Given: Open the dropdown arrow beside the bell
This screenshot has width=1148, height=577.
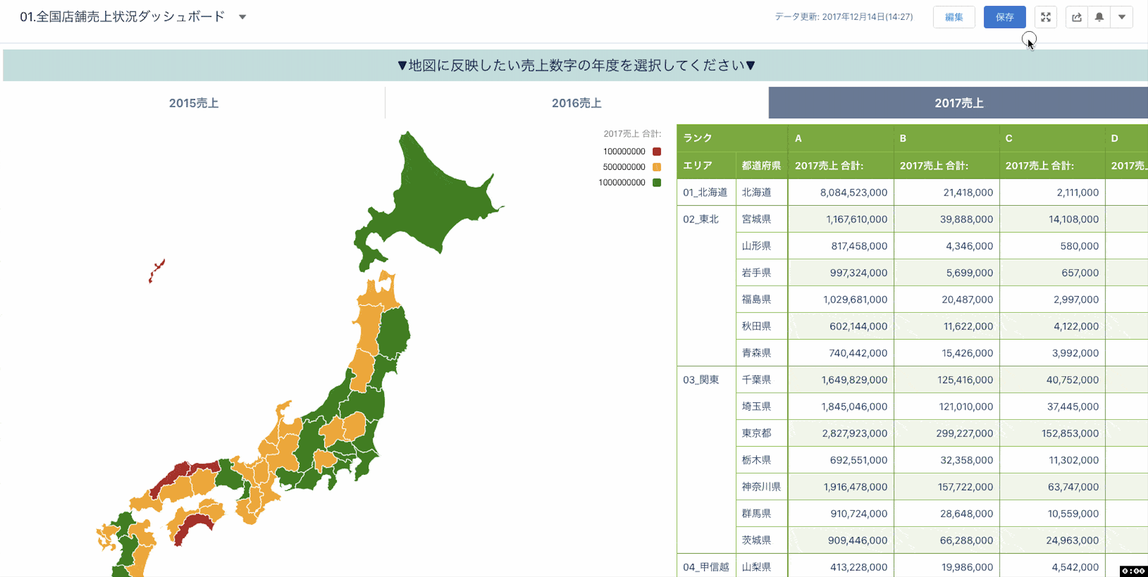Looking at the screenshot, I should [1122, 18].
